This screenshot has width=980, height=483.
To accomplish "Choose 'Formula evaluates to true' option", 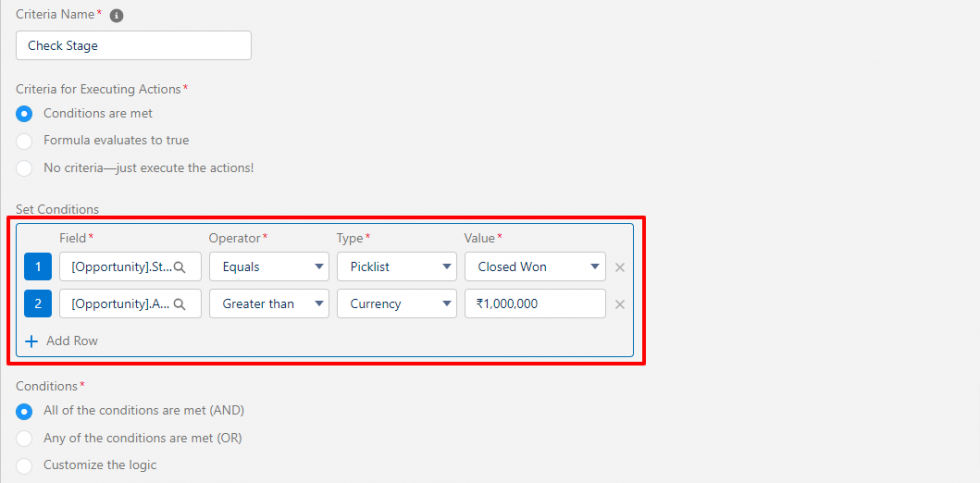I will coord(25,141).
